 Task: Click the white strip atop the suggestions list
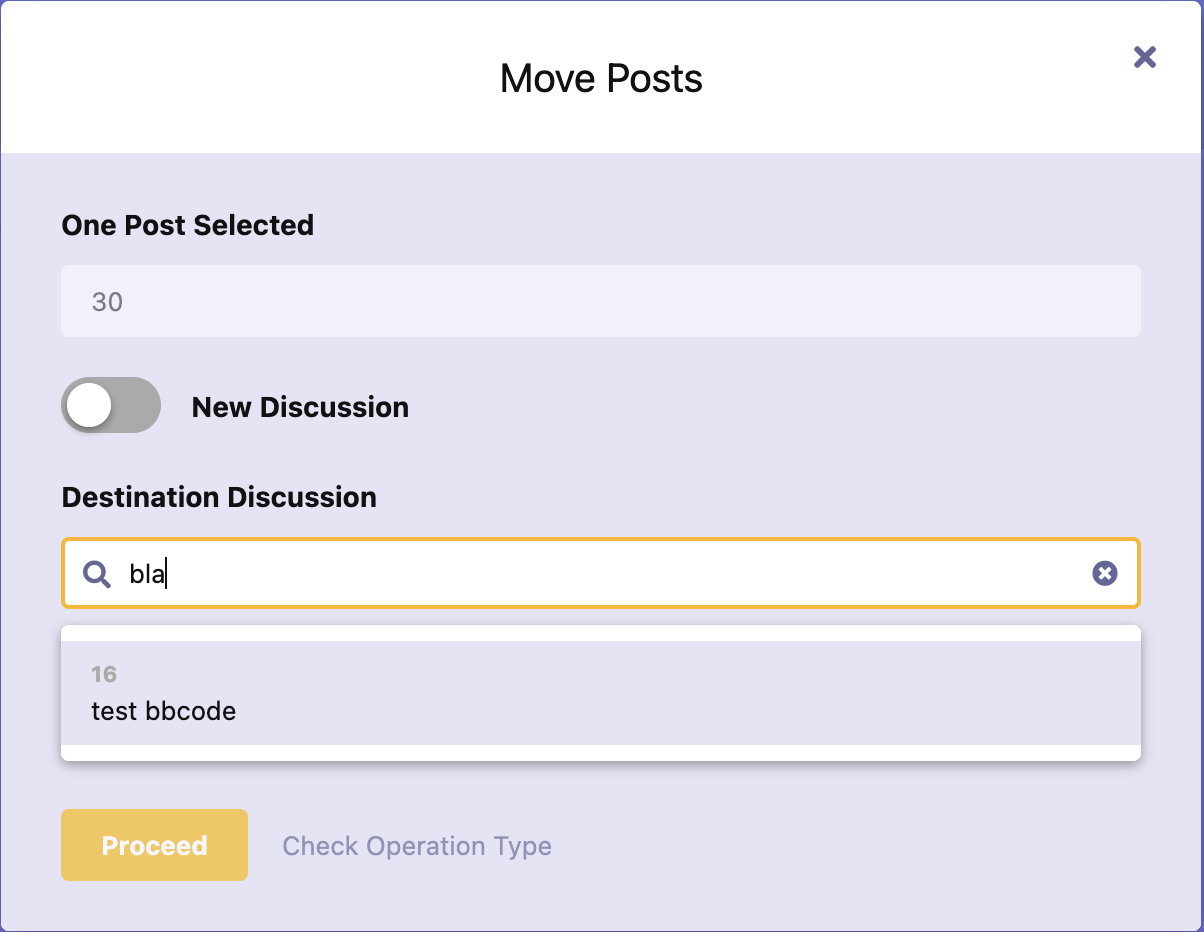(600, 633)
